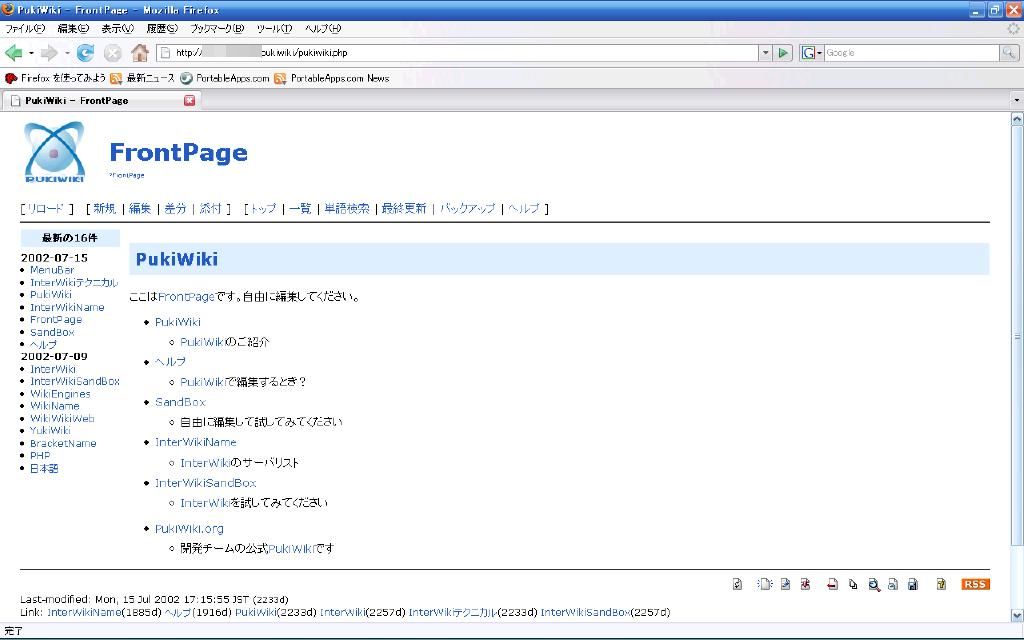Click the footer recent changes icon
The image size is (1024, 640).
[893, 584]
